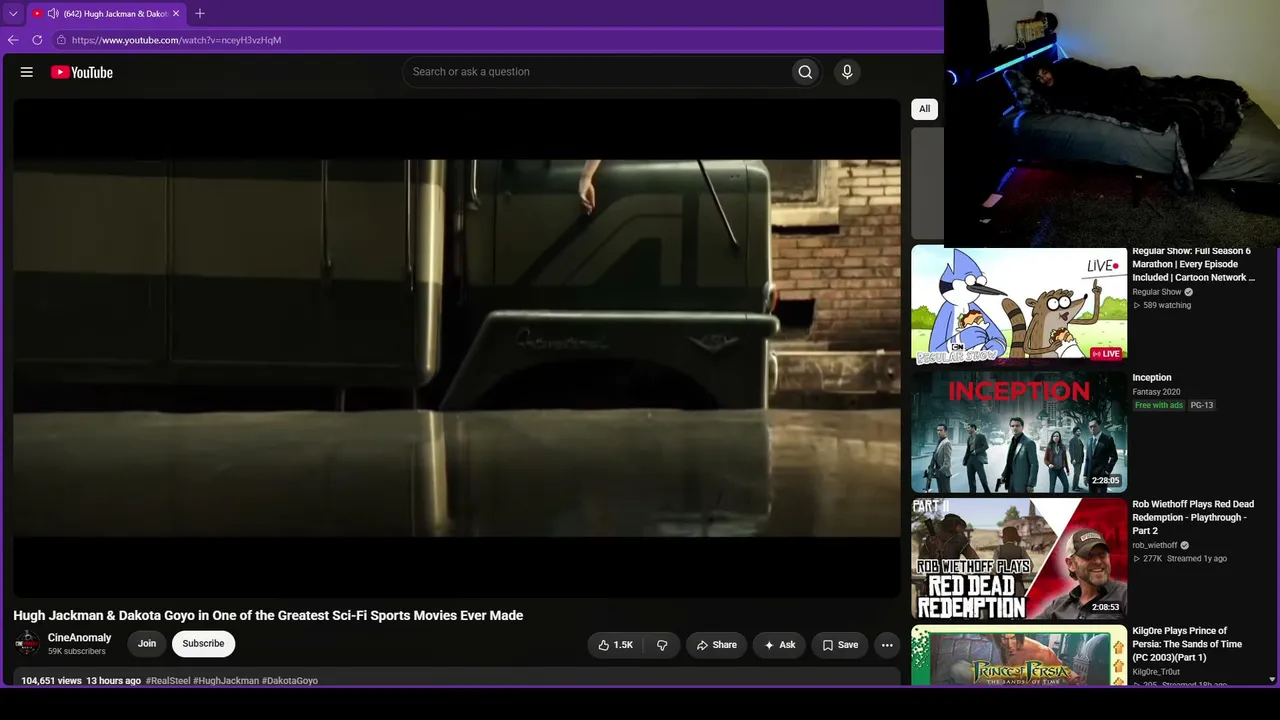1280x720 pixels.
Task: Open the CineAnomaly channel name link
Action: click(80, 638)
